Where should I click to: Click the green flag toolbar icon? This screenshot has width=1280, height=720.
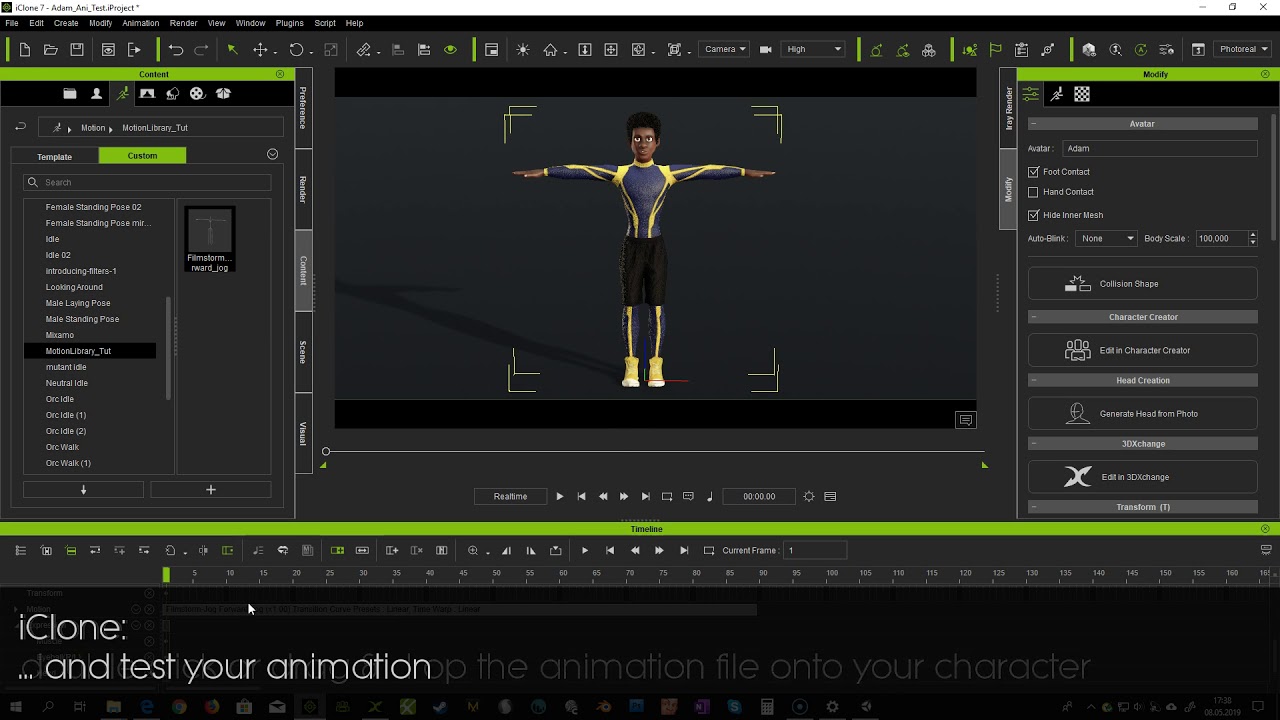point(995,49)
